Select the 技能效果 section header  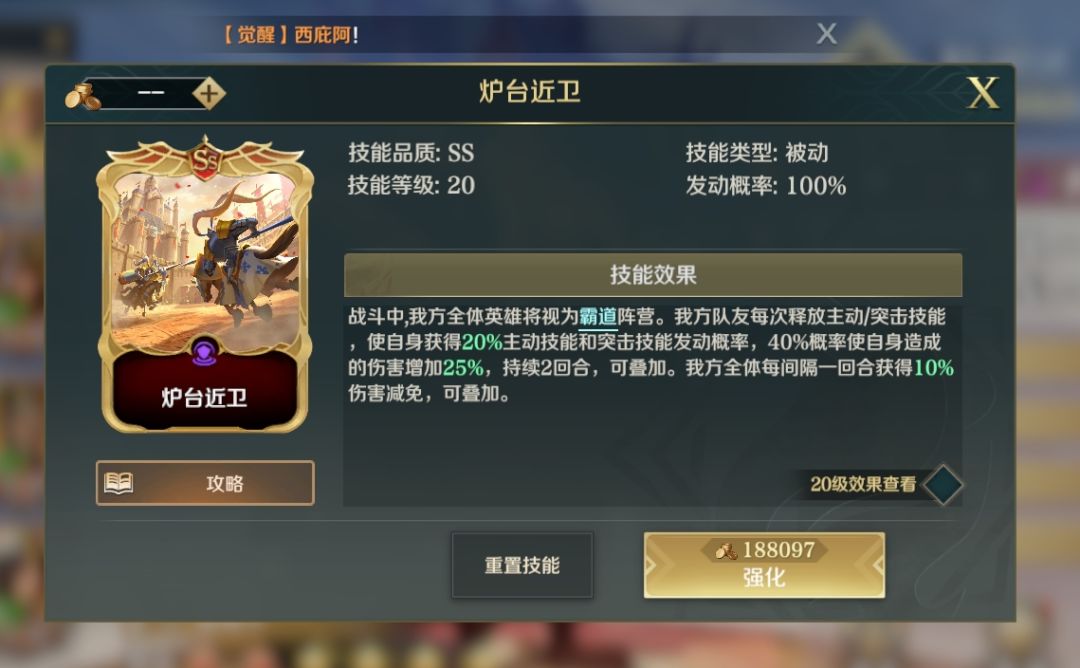coord(653,275)
